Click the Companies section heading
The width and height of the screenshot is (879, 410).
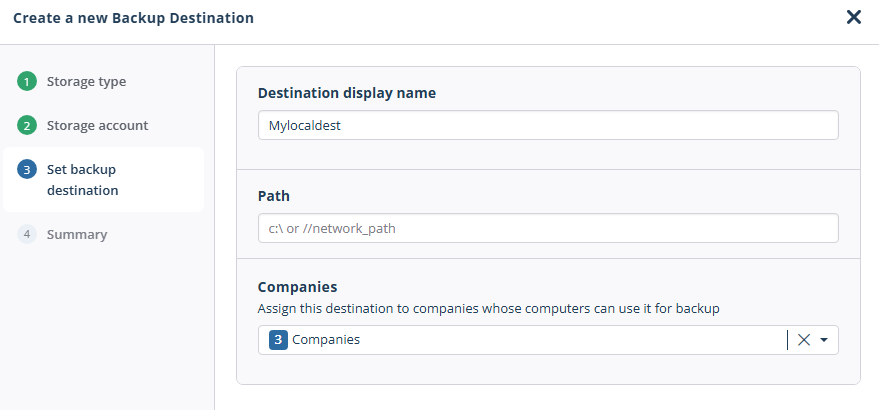(x=297, y=287)
